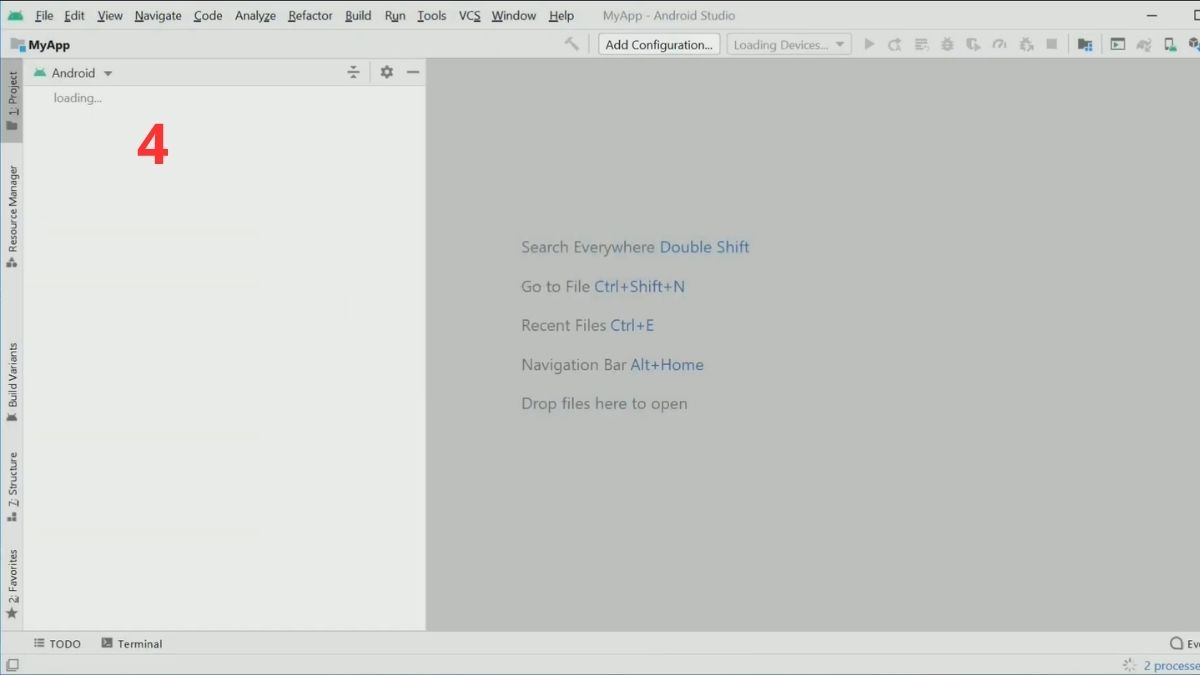Open the Analyze menu
Viewport: 1200px width, 675px height.
[x=255, y=15]
